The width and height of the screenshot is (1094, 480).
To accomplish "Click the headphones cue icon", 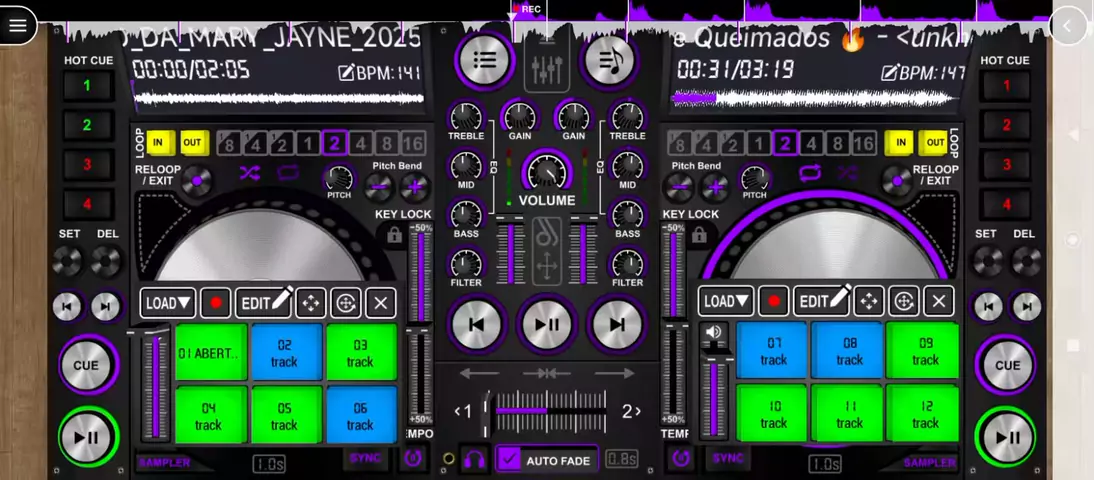I will coord(475,459).
